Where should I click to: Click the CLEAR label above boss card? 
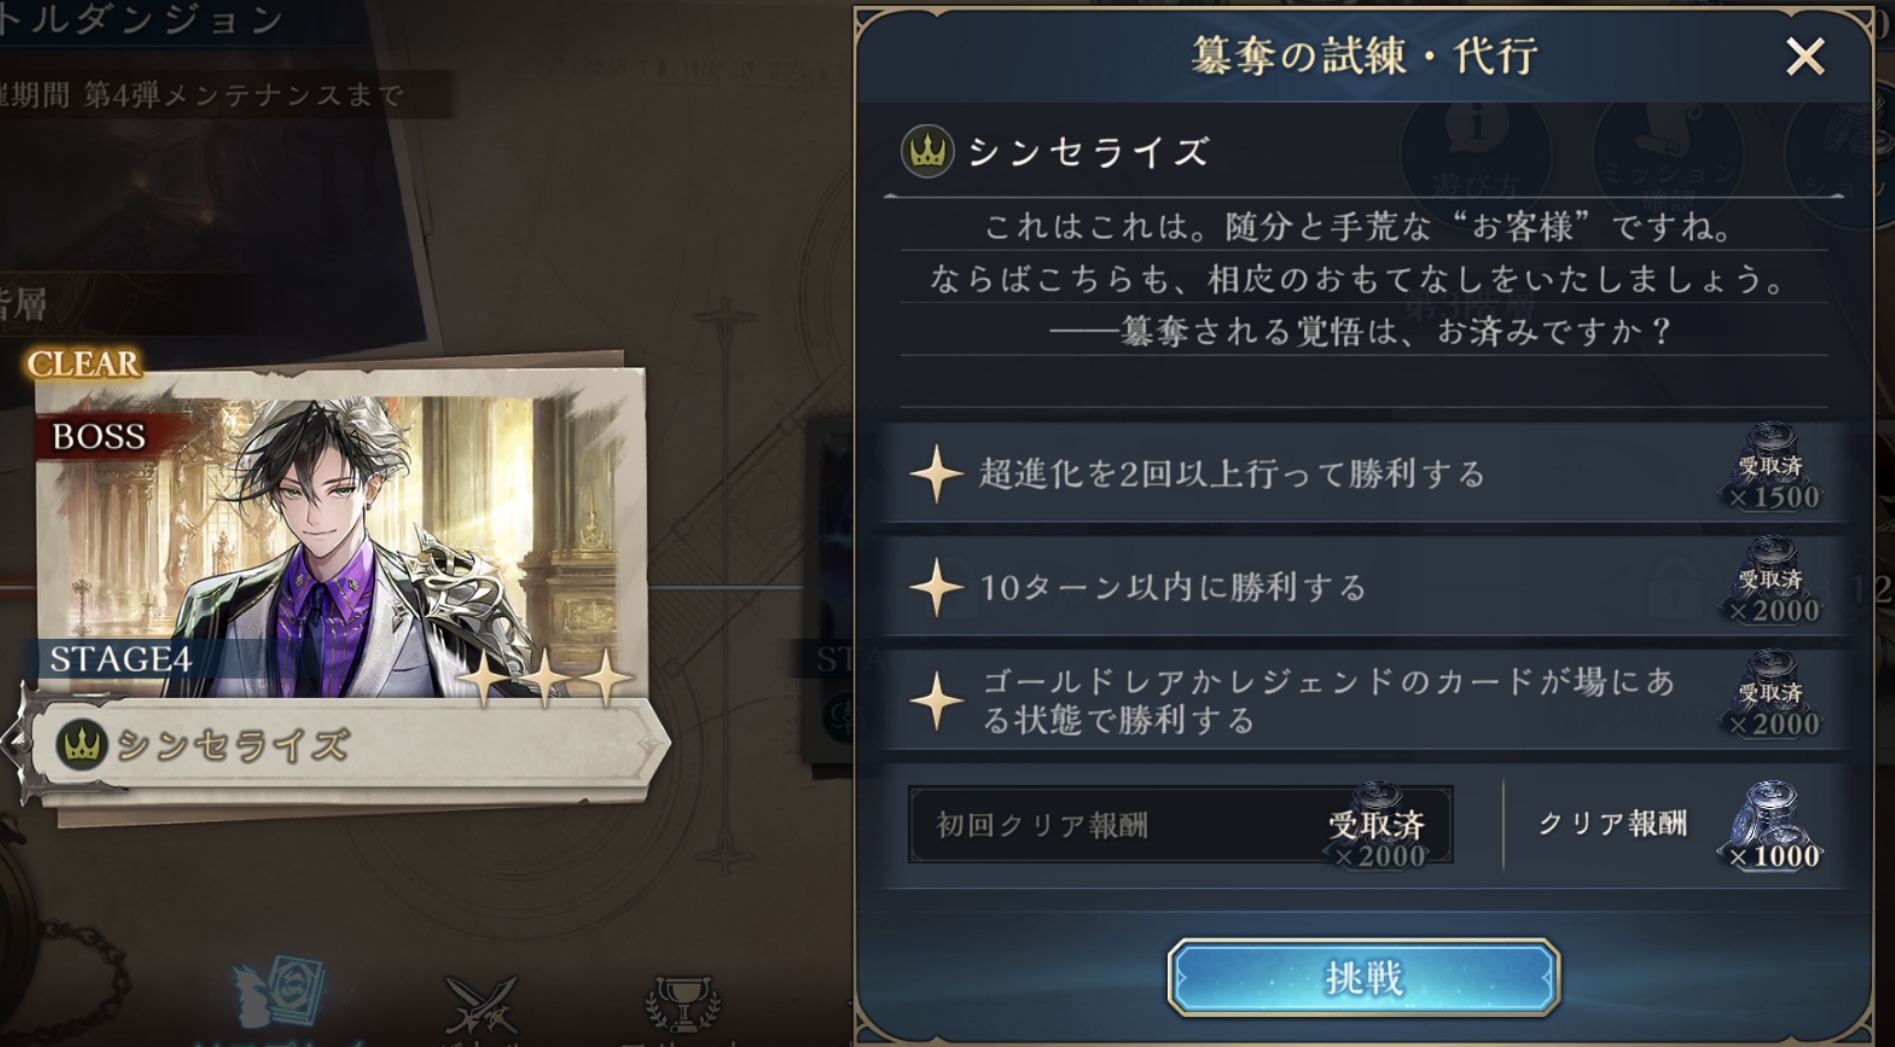point(84,364)
